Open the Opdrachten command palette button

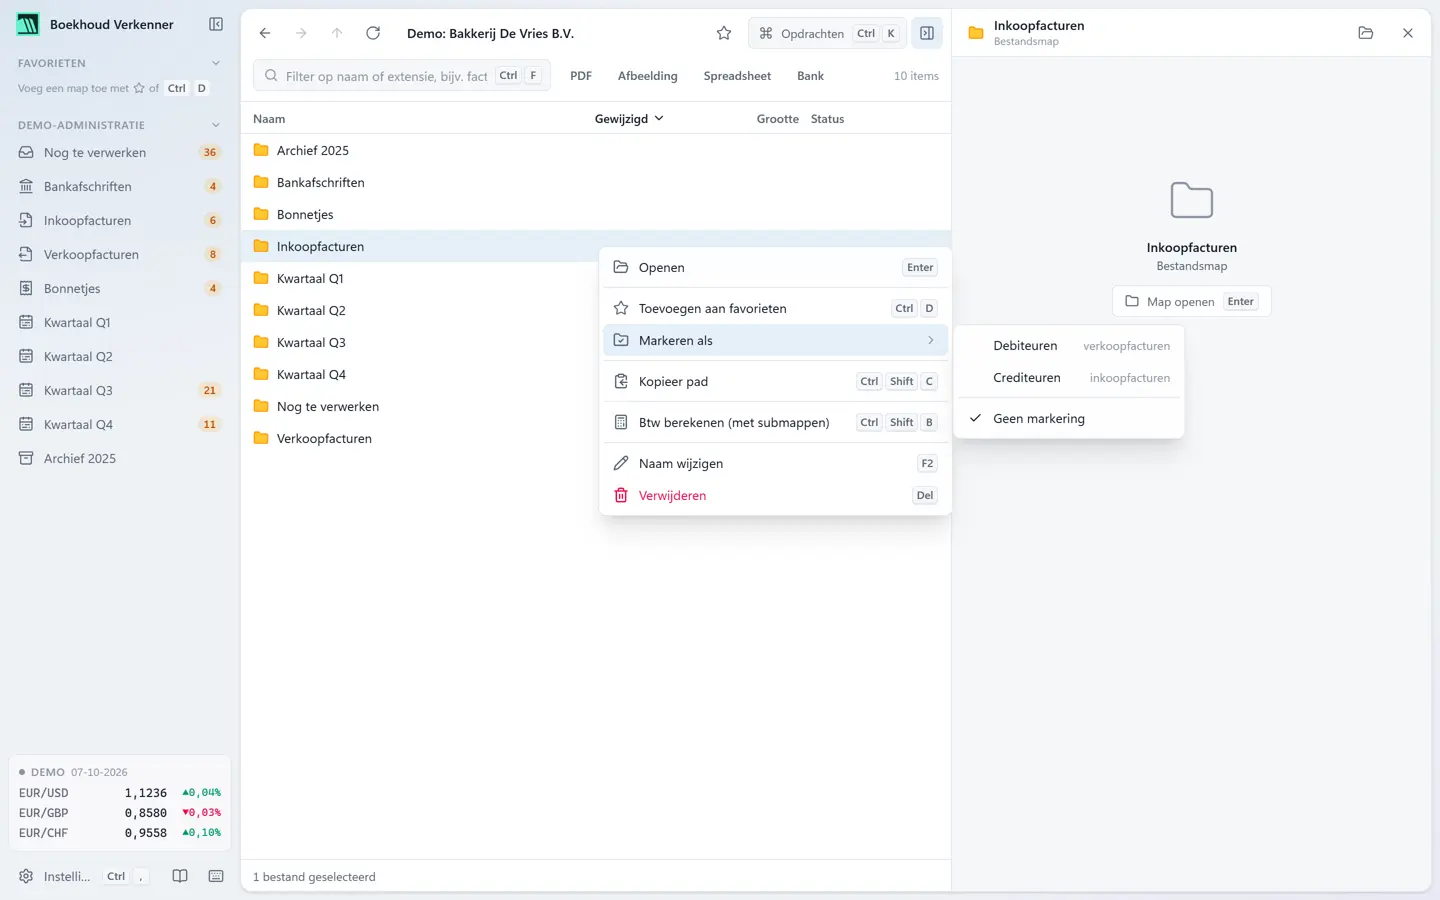coord(828,33)
